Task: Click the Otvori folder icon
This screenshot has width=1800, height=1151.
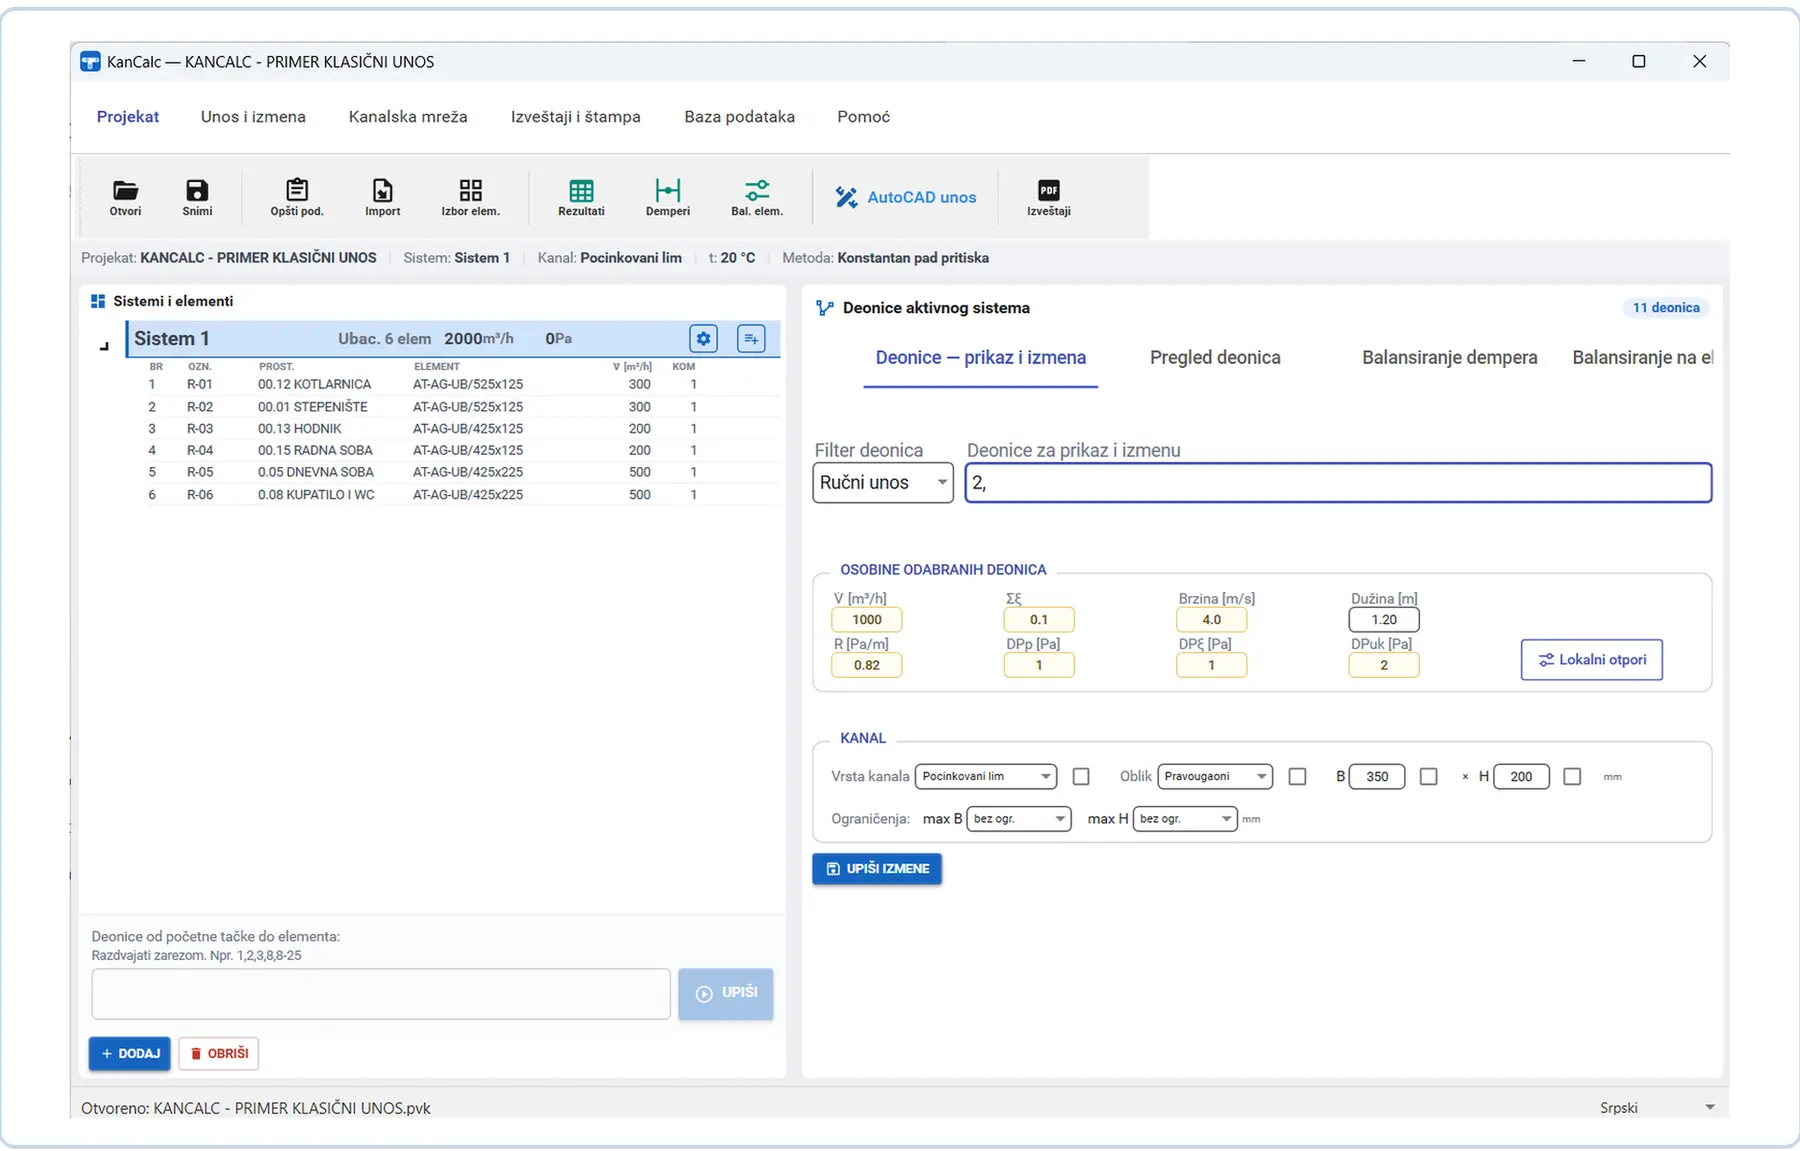Action: [x=125, y=191]
